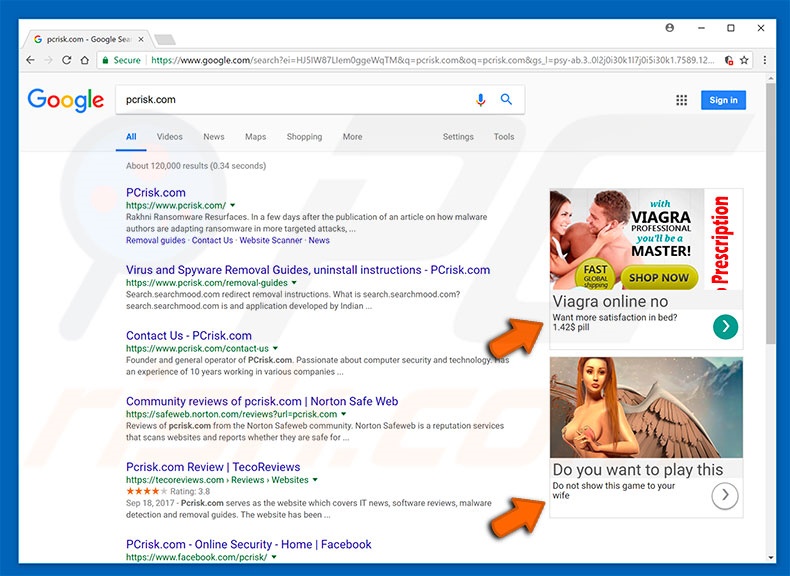This screenshot has width=790, height=576.
Task: Open the Chrome three-dot menu
Action: [765, 60]
